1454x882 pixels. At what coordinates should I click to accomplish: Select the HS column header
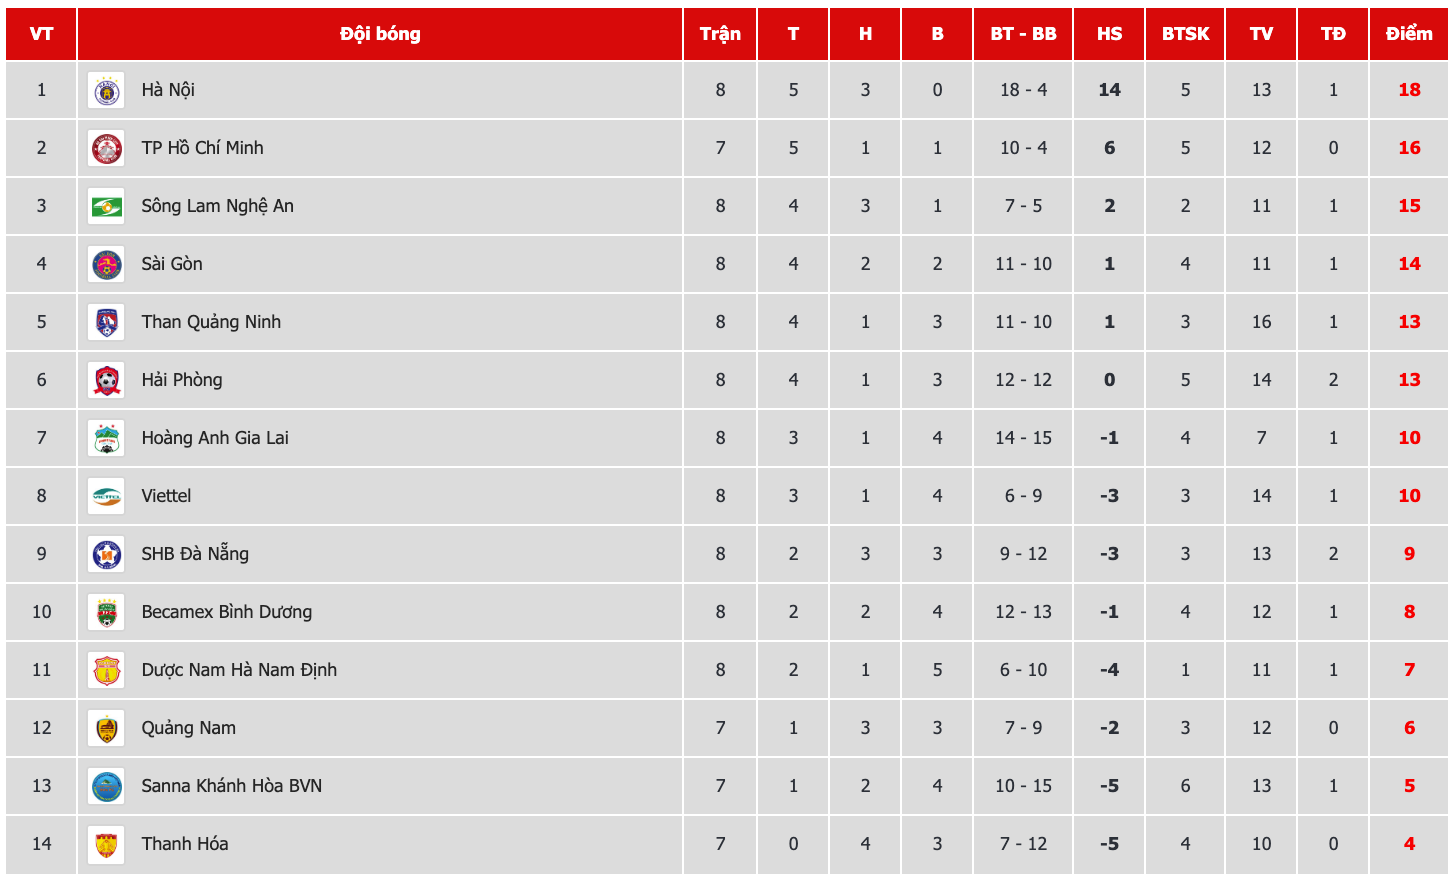pos(1109,34)
